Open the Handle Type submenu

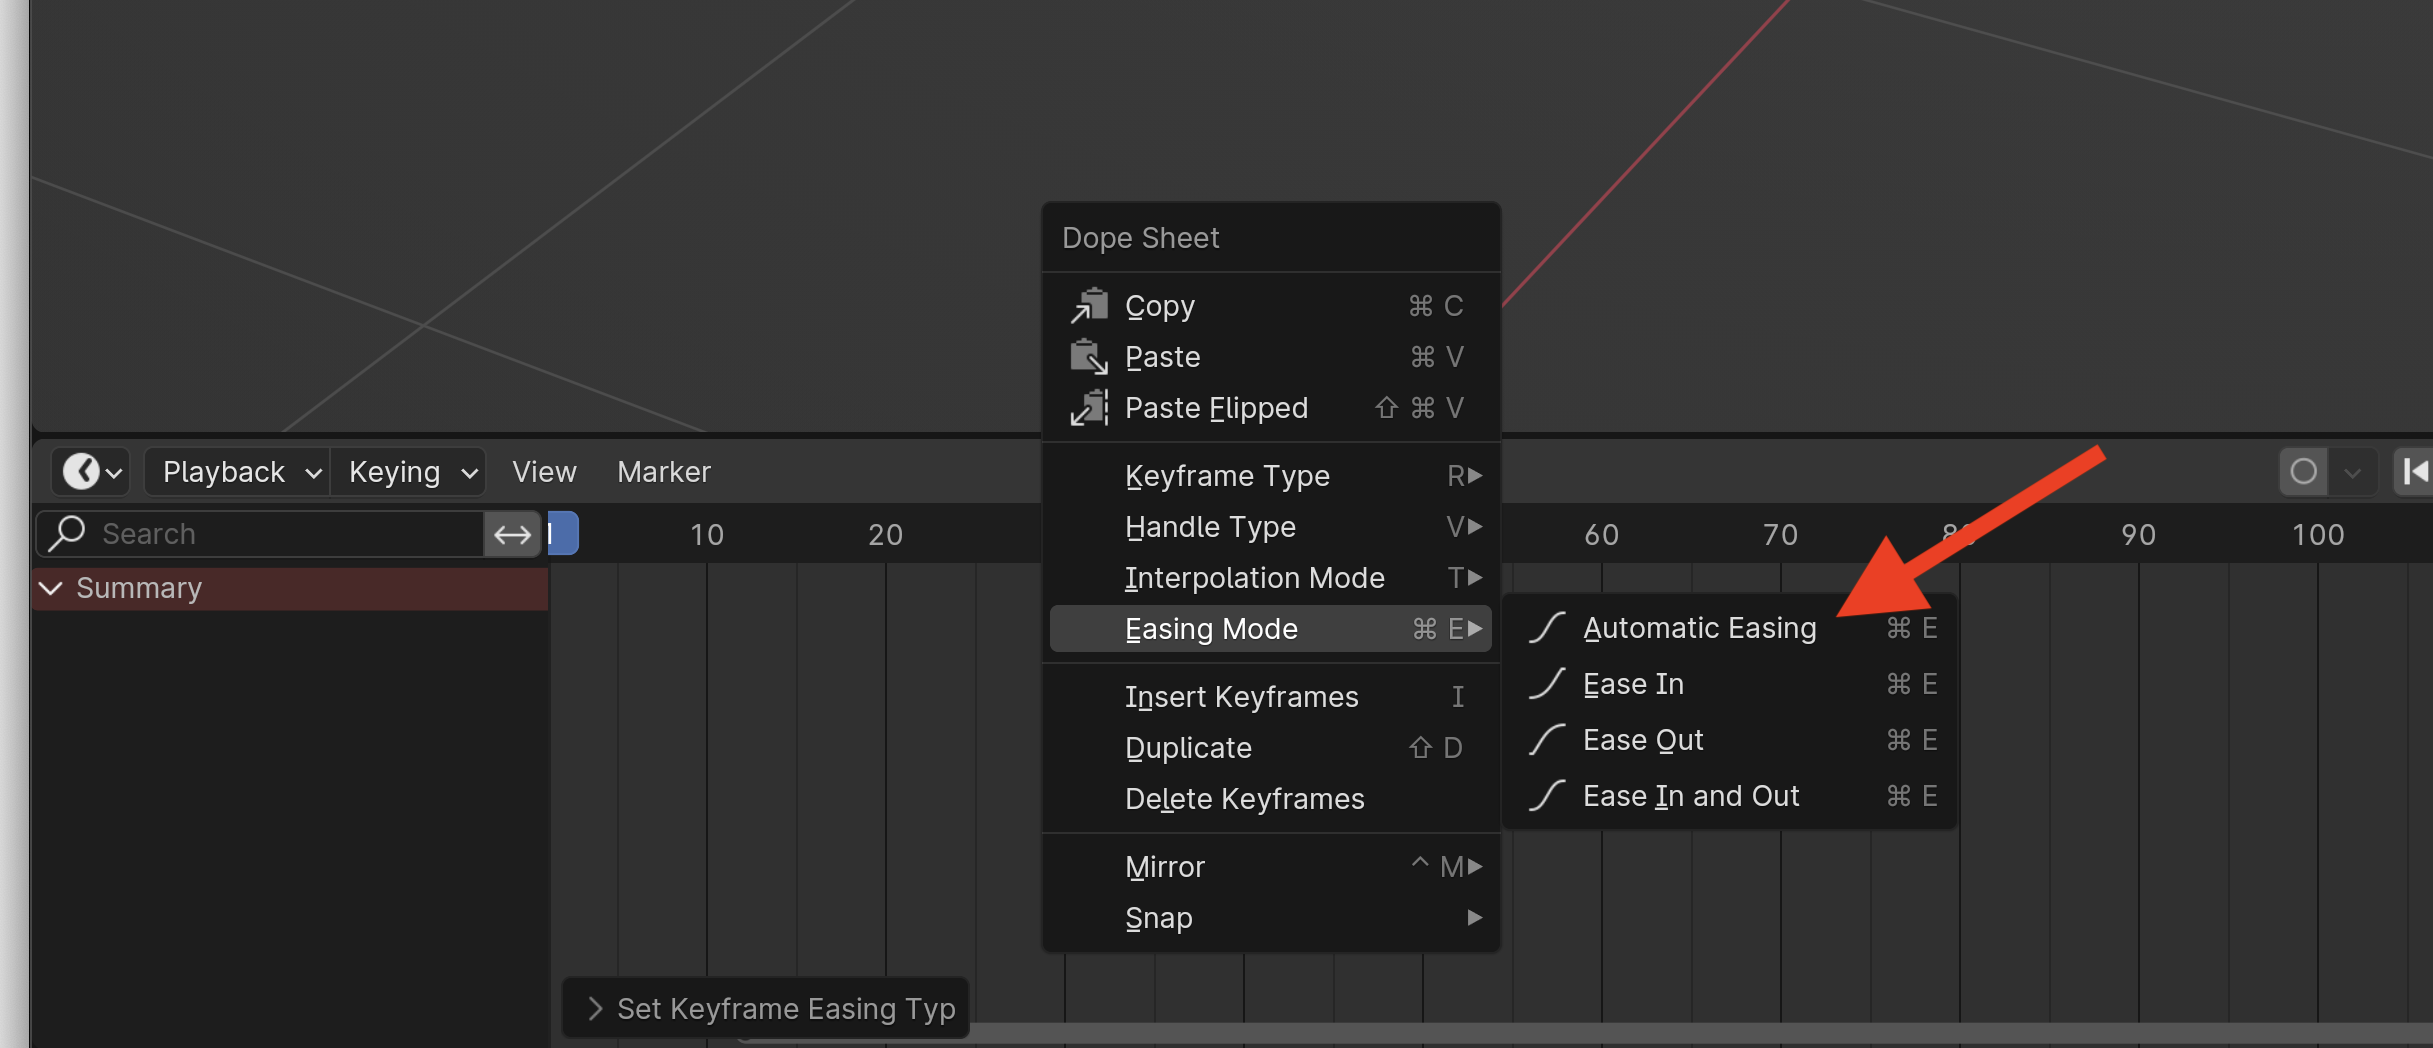click(1270, 527)
